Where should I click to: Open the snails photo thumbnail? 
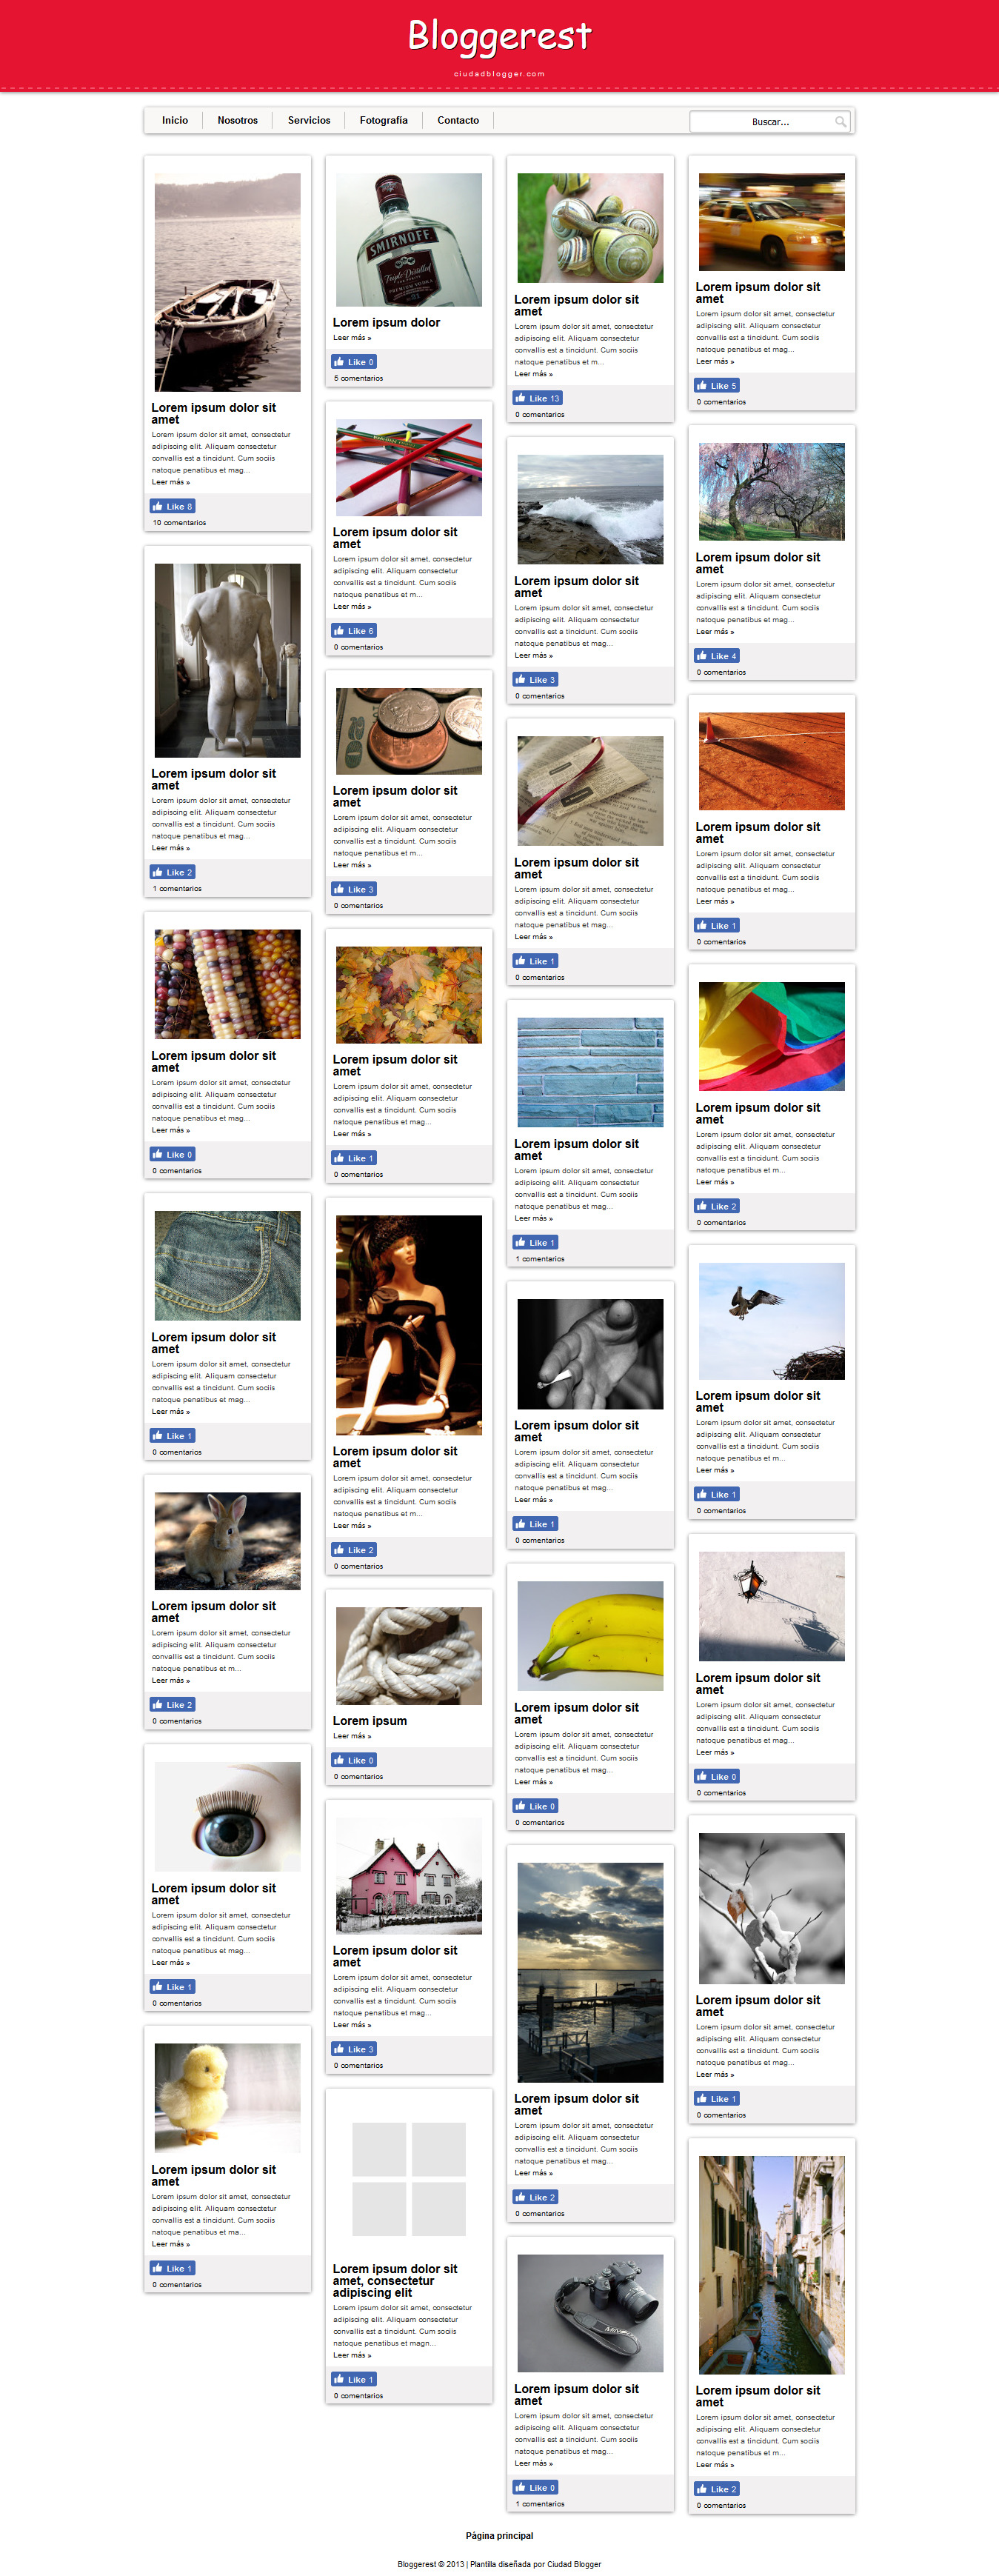point(590,228)
